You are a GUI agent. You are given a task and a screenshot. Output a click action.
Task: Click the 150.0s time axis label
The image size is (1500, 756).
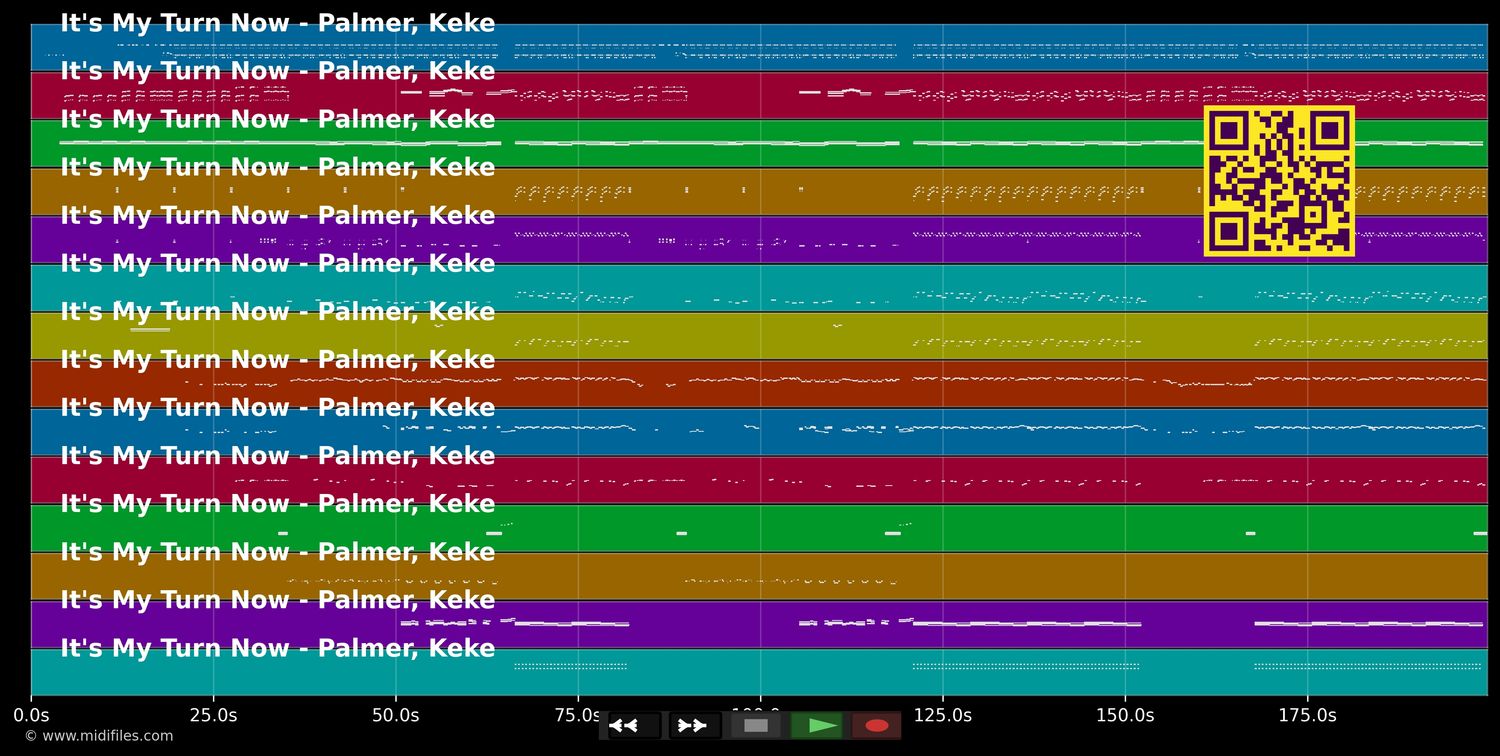1125,715
